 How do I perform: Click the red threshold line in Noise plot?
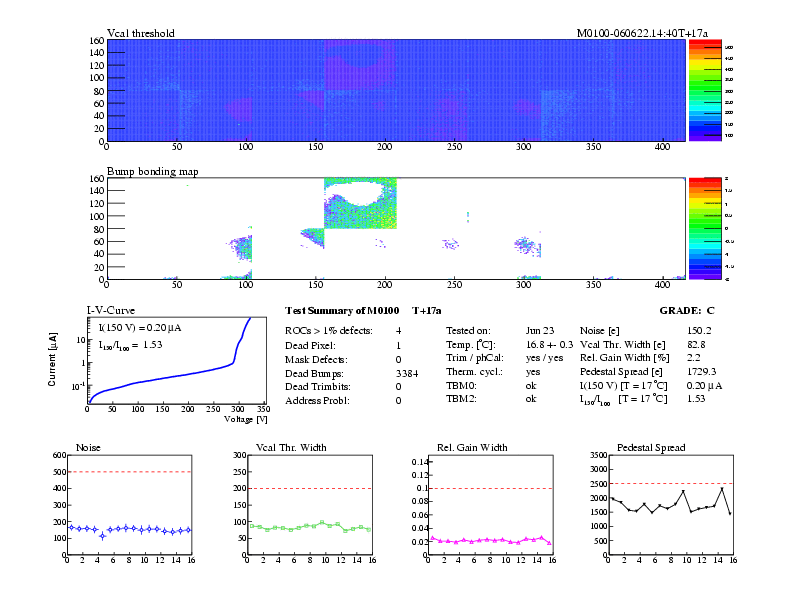point(128,472)
